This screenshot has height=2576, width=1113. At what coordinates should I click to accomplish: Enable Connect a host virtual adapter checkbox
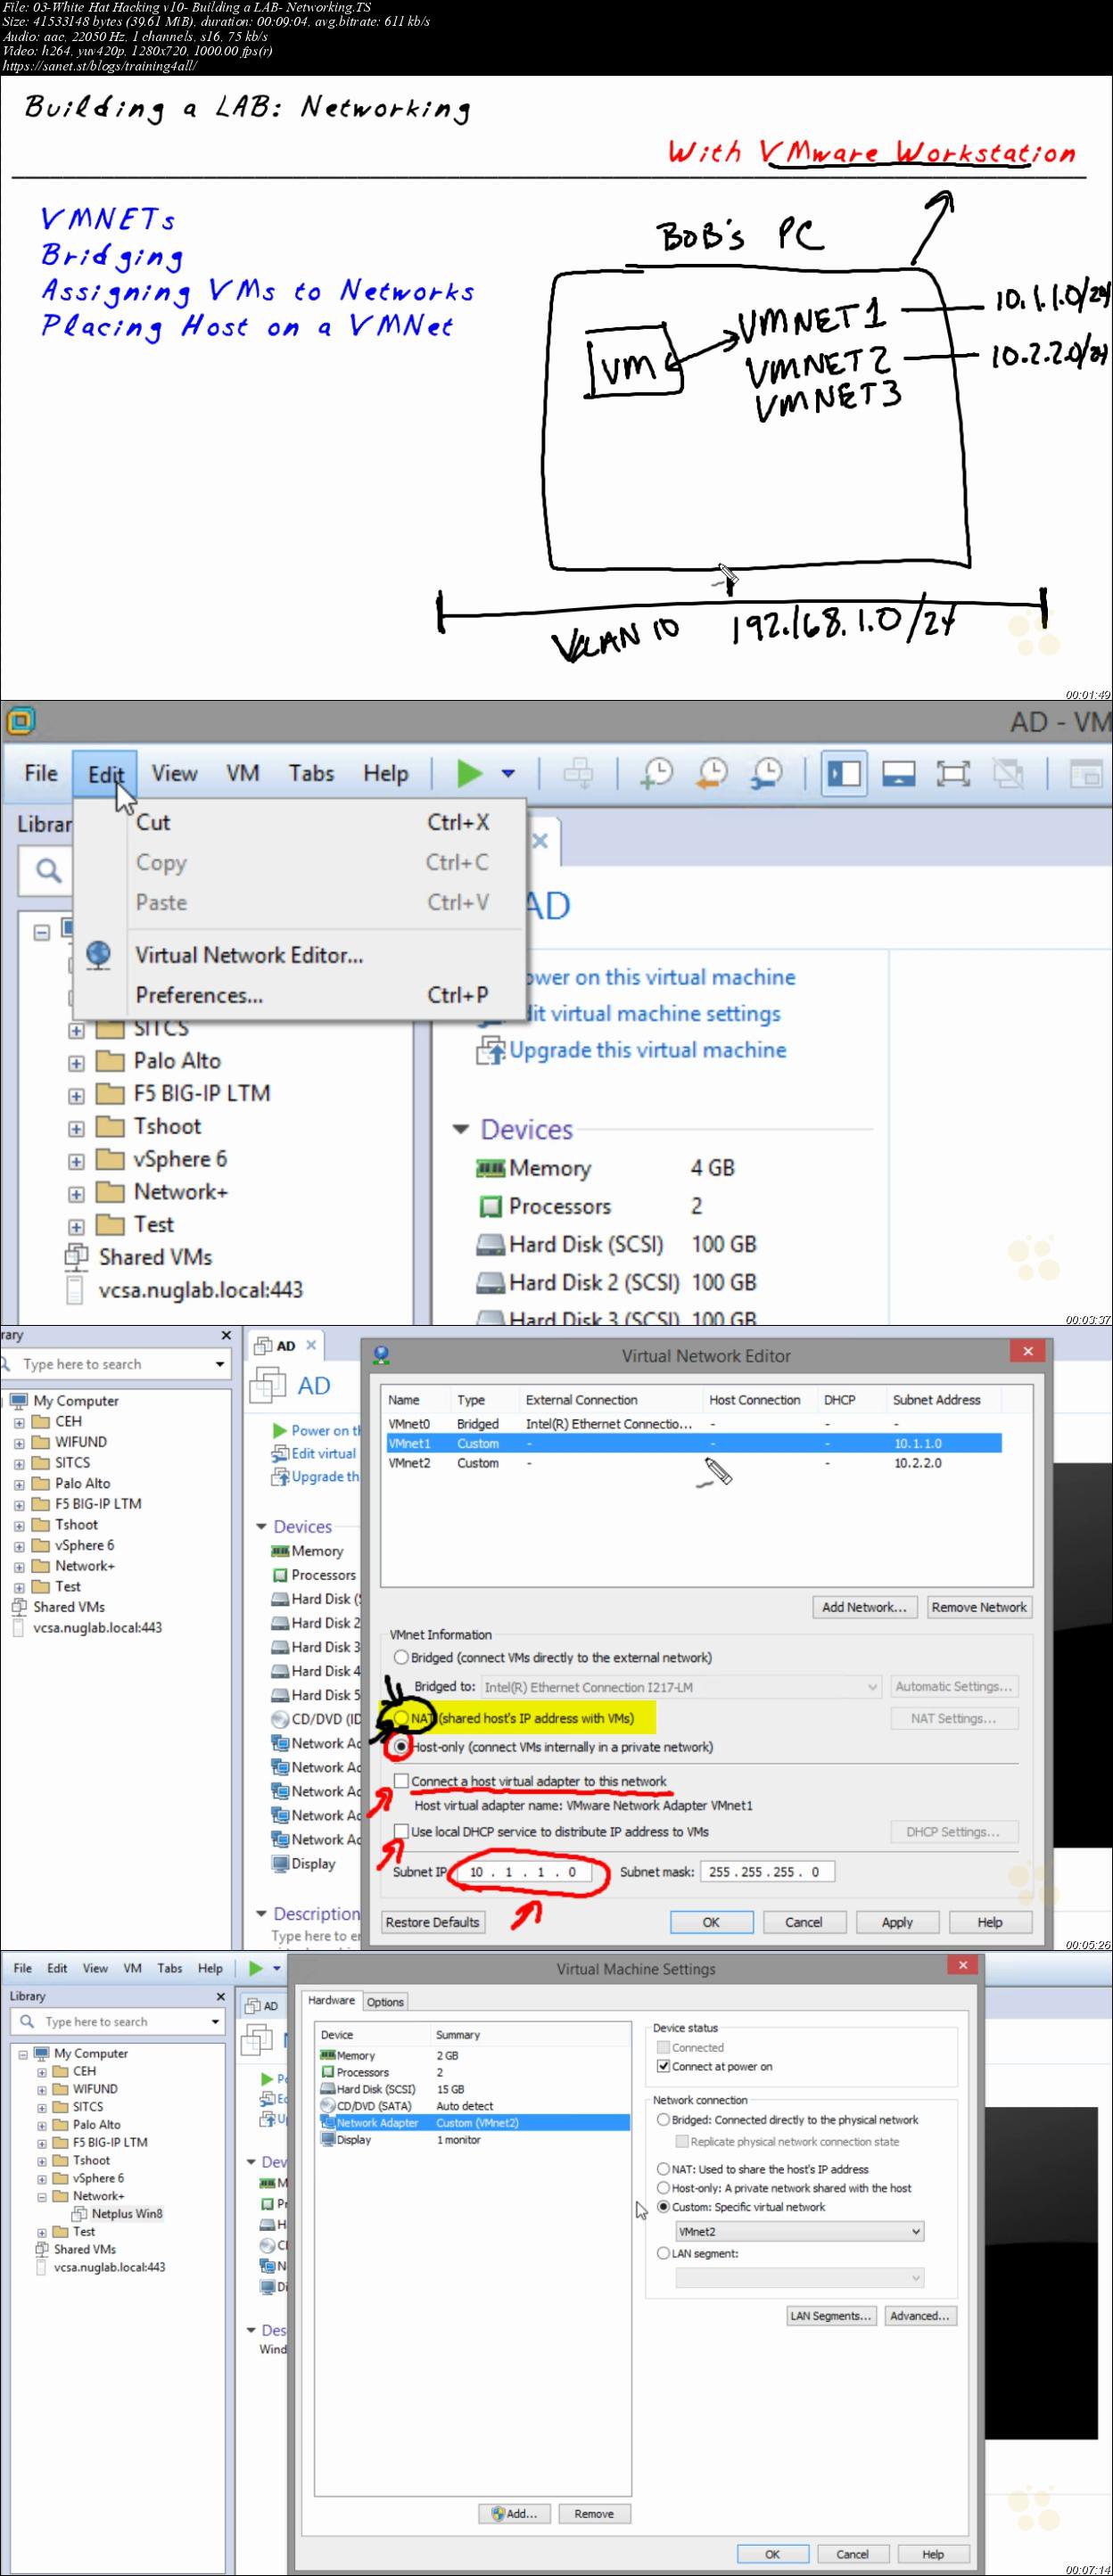pyautogui.click(x=401, y=1780)
